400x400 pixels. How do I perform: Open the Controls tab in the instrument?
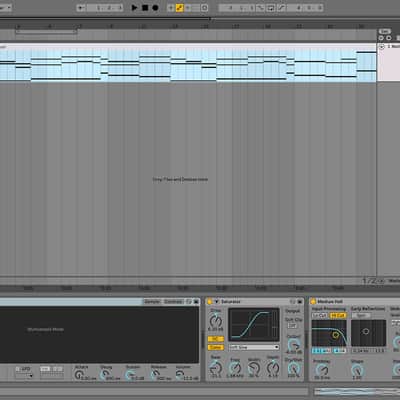173,302
